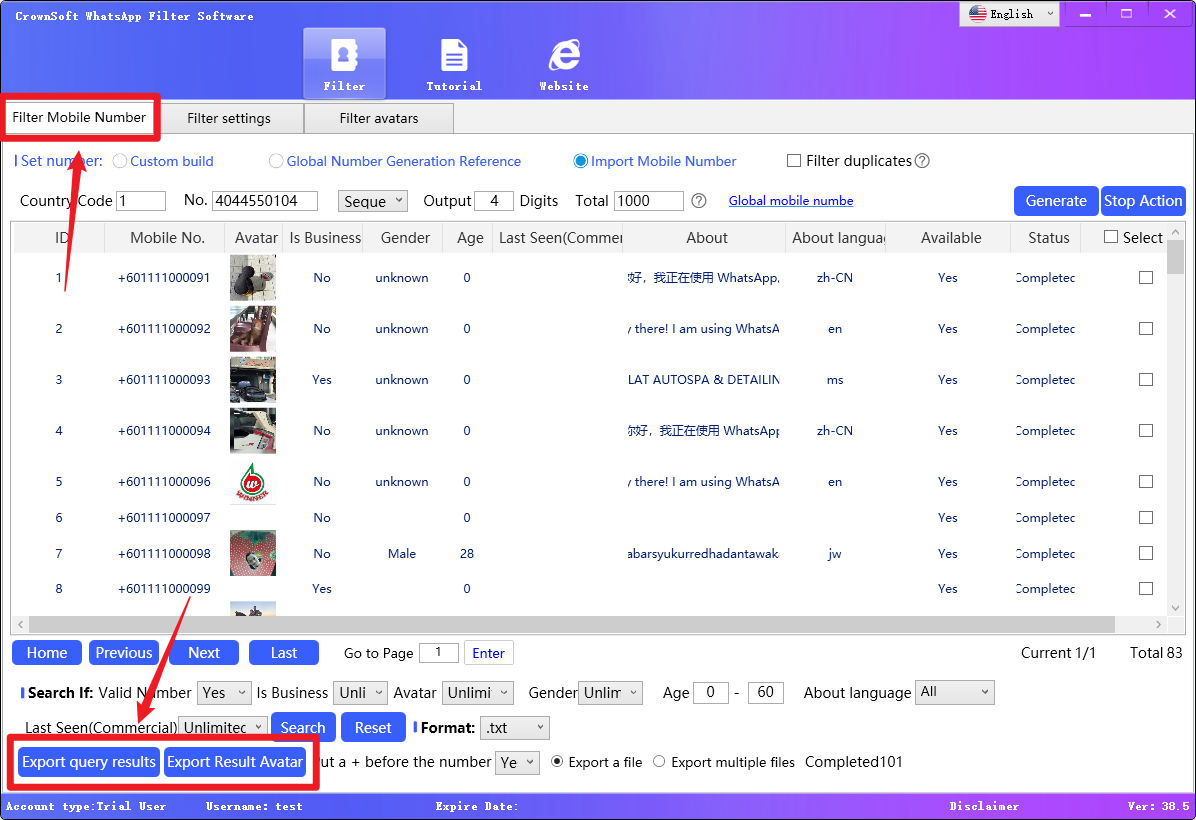1196x820 pixels.
Task: Enable Filter duplicates checkbox
Action: pos(794,161)
